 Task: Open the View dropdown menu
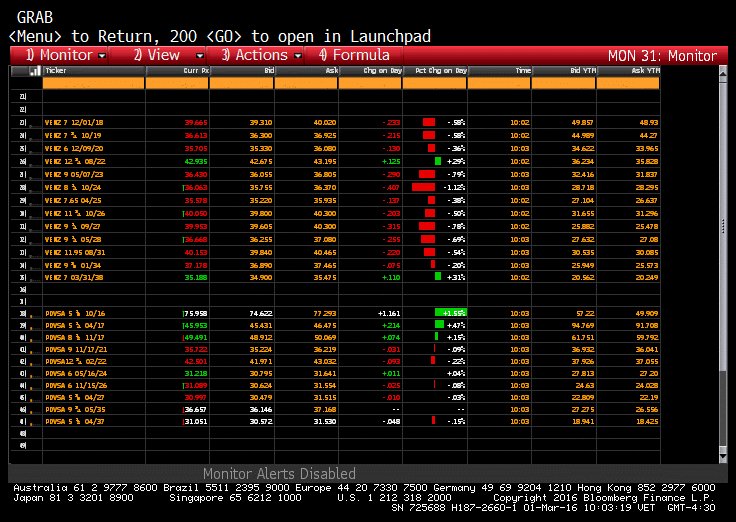pos(157,55)
